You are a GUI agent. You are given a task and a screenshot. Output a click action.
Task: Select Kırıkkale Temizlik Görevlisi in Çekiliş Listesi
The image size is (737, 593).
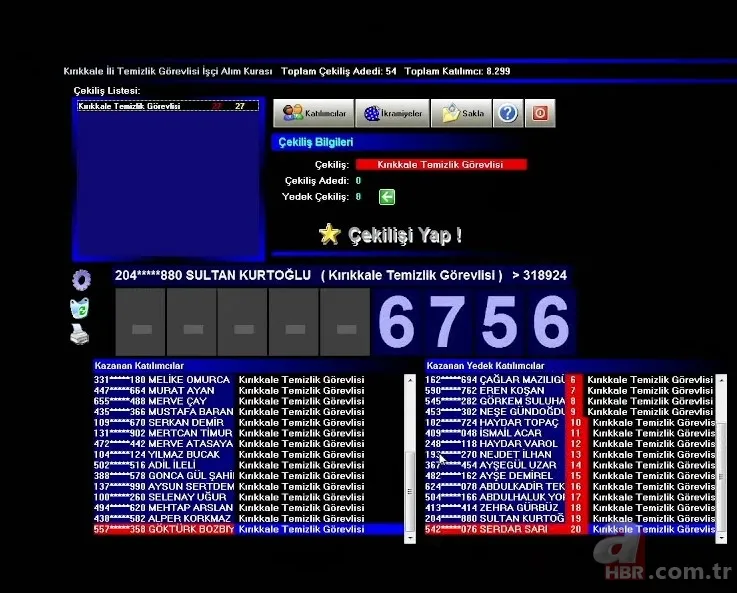coord(166,106)
